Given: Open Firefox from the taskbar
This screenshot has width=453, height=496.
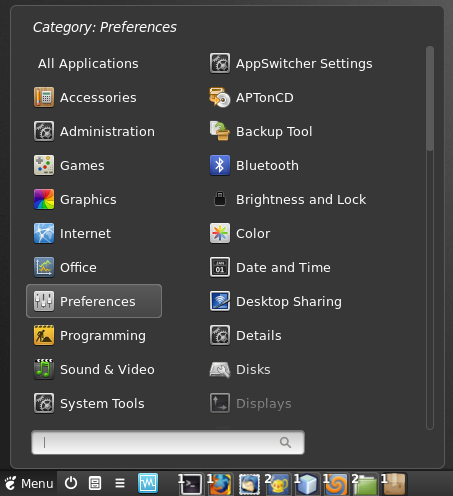Looking at the screenshot, I should [x=220, y=484].
